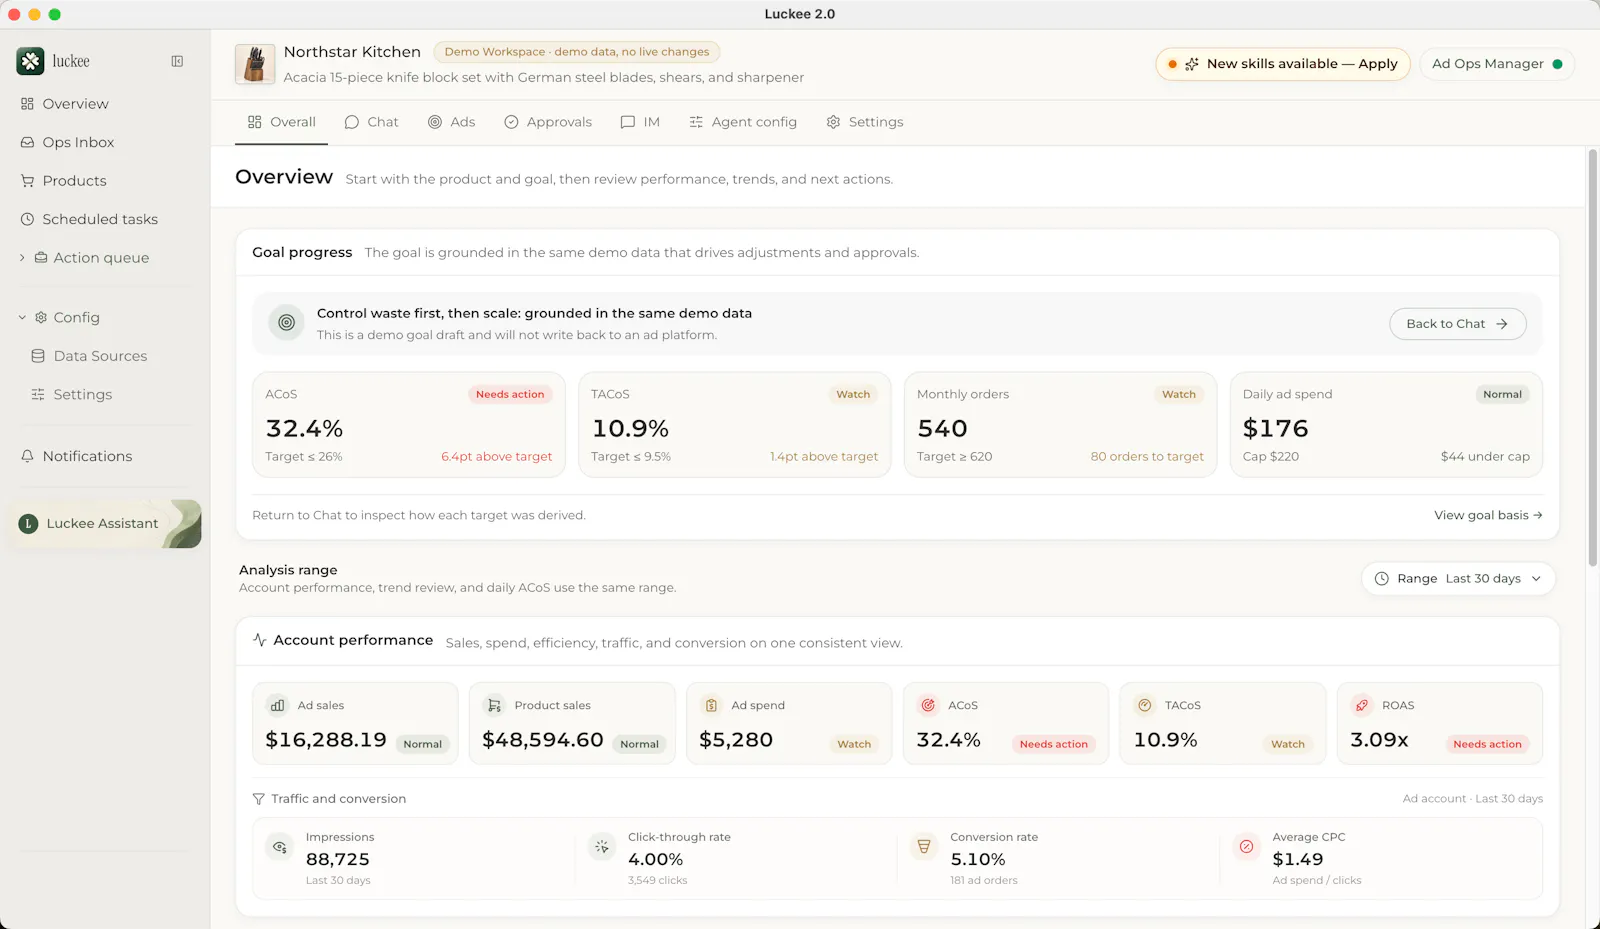
Task: Click the Back to Chat button
Action: pyautogui.click(x=1457, y=324)
